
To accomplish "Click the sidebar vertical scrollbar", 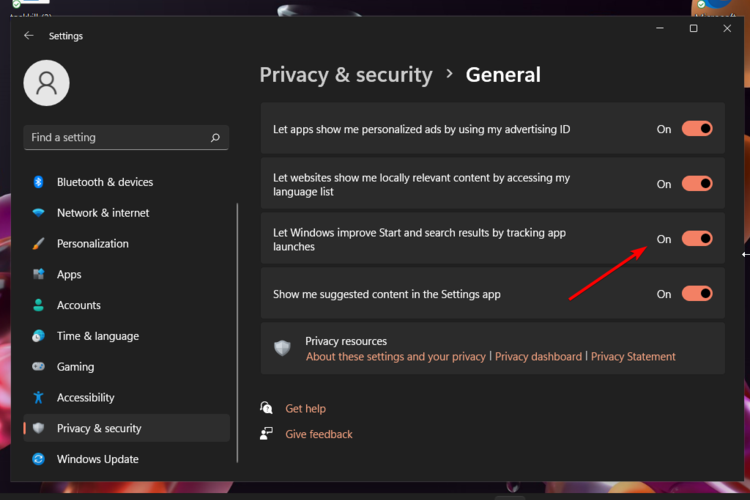I will tap(237, 333).
